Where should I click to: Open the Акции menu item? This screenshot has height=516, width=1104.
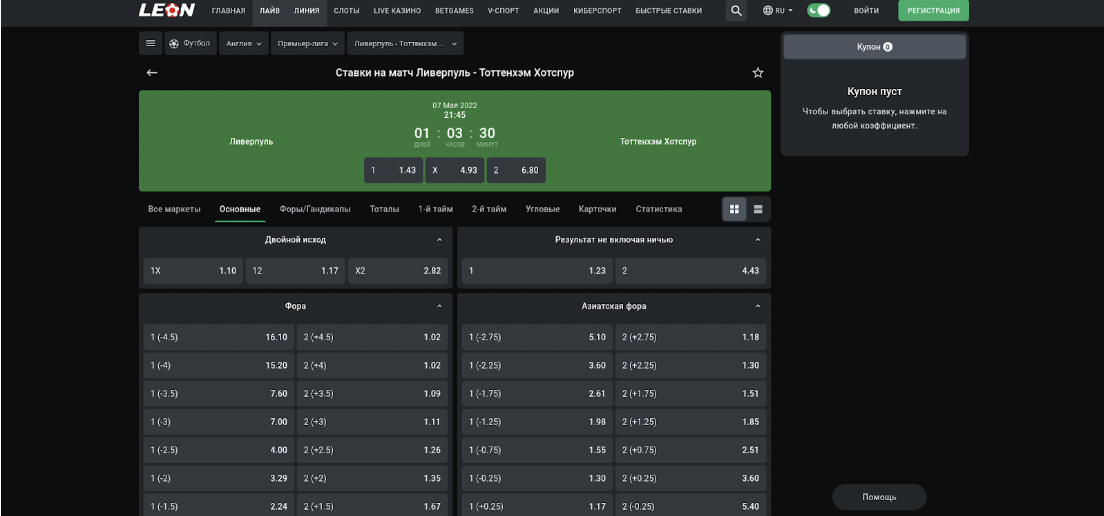[546, 11]
